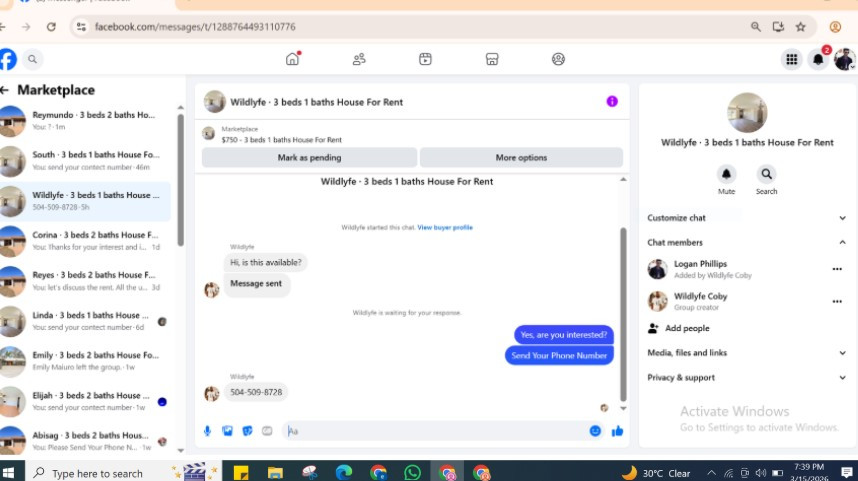
Task: Open conversation information purple icon
Action: 612,101
